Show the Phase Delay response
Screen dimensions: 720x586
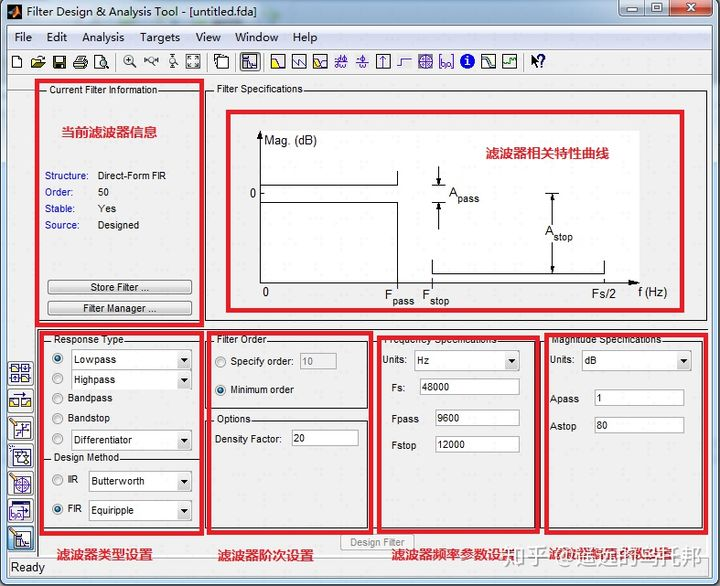tap(362, 62)
